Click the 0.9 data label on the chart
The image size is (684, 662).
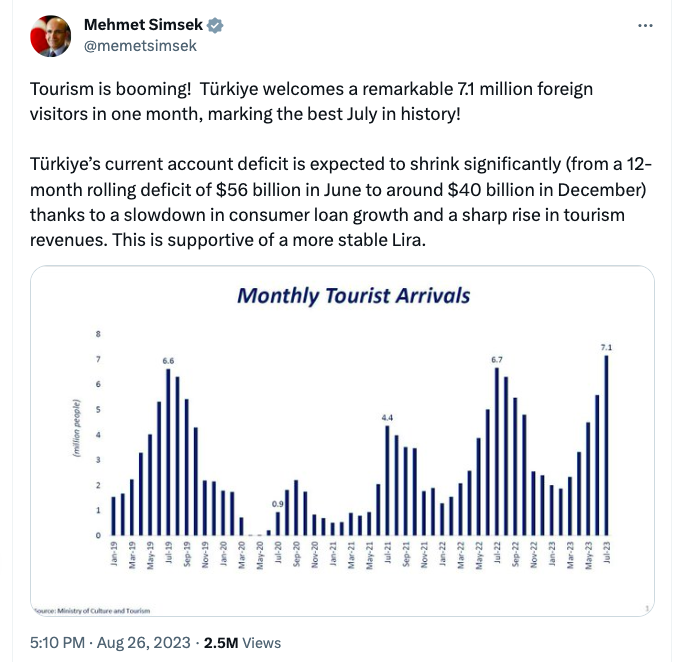coord(278,503)
